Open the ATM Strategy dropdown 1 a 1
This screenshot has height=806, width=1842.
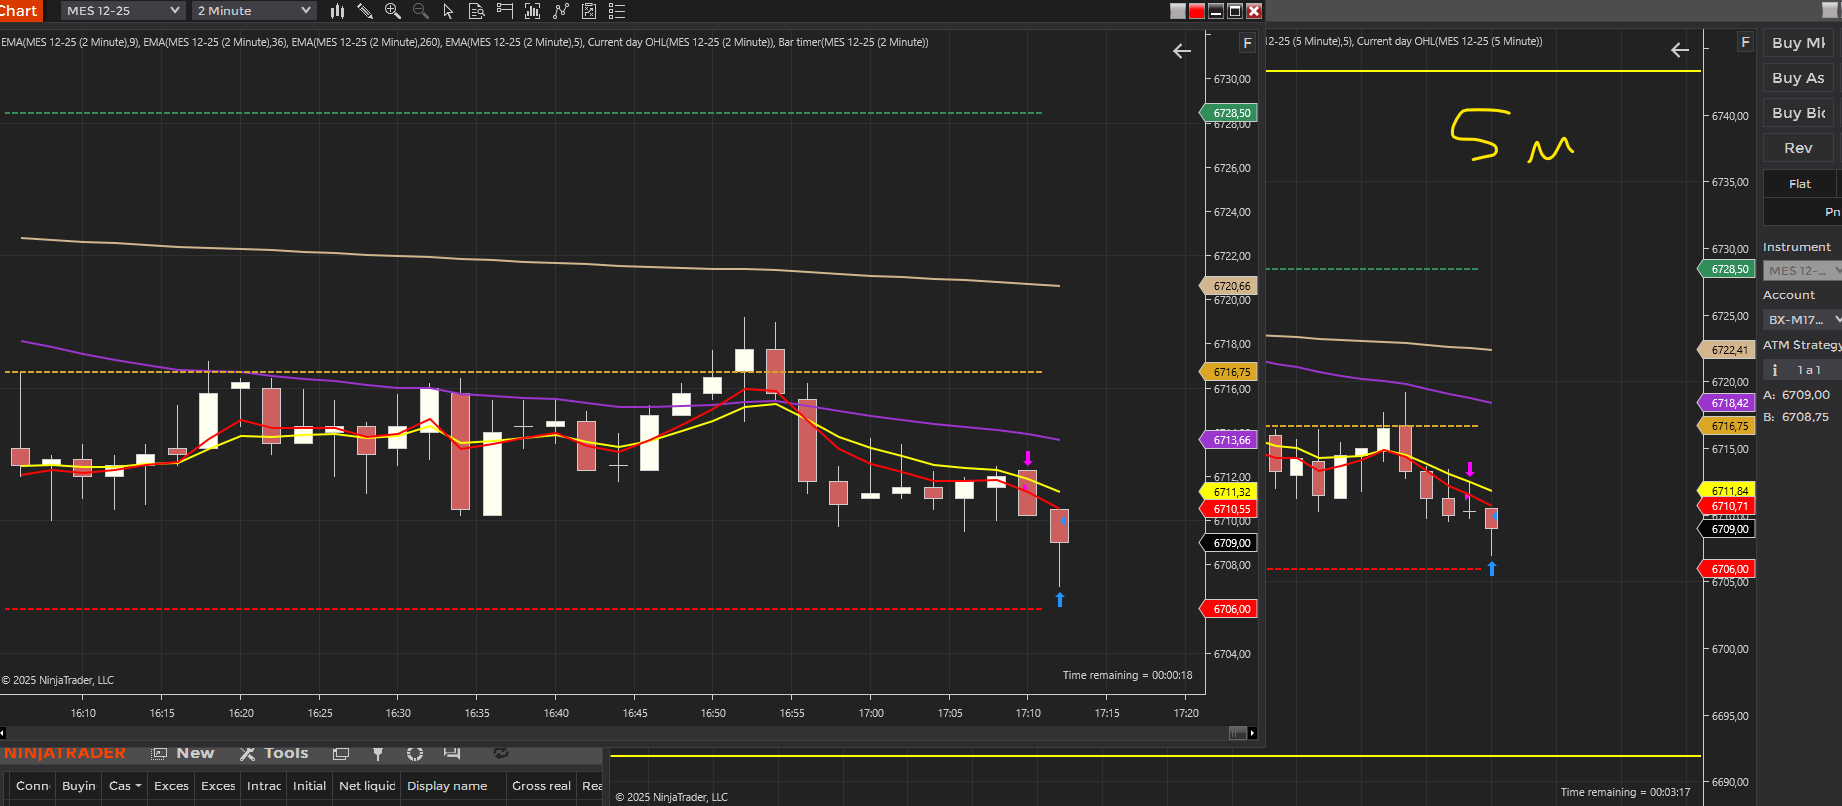pos(1803,370)
